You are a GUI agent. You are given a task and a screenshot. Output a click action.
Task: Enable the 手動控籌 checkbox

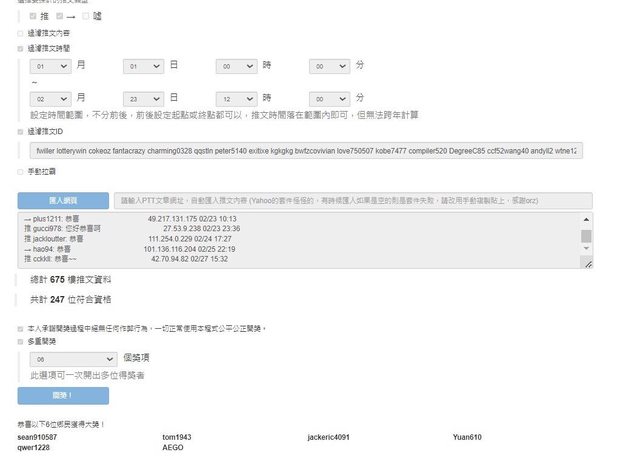tap(21, 172)
